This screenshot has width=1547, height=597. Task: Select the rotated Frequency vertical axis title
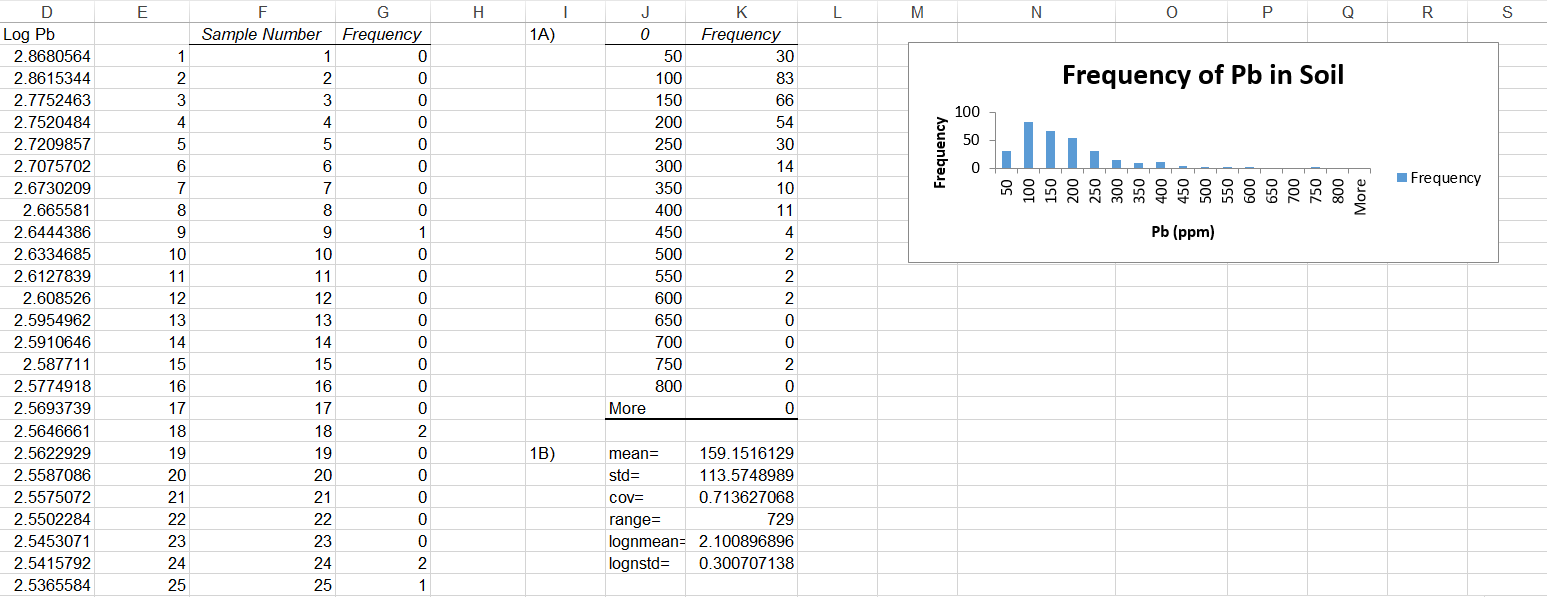click(x=940, y=153)
